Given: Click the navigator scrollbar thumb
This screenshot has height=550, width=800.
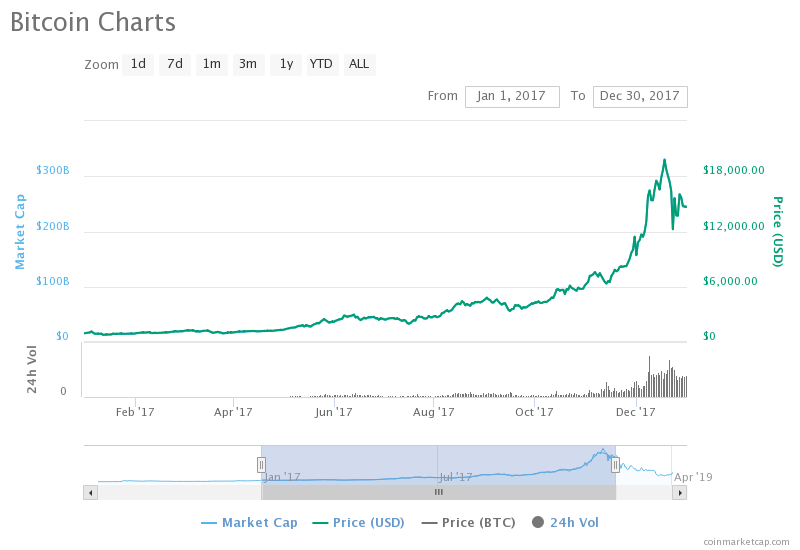Looking at the screenshot, I should 438,493.
